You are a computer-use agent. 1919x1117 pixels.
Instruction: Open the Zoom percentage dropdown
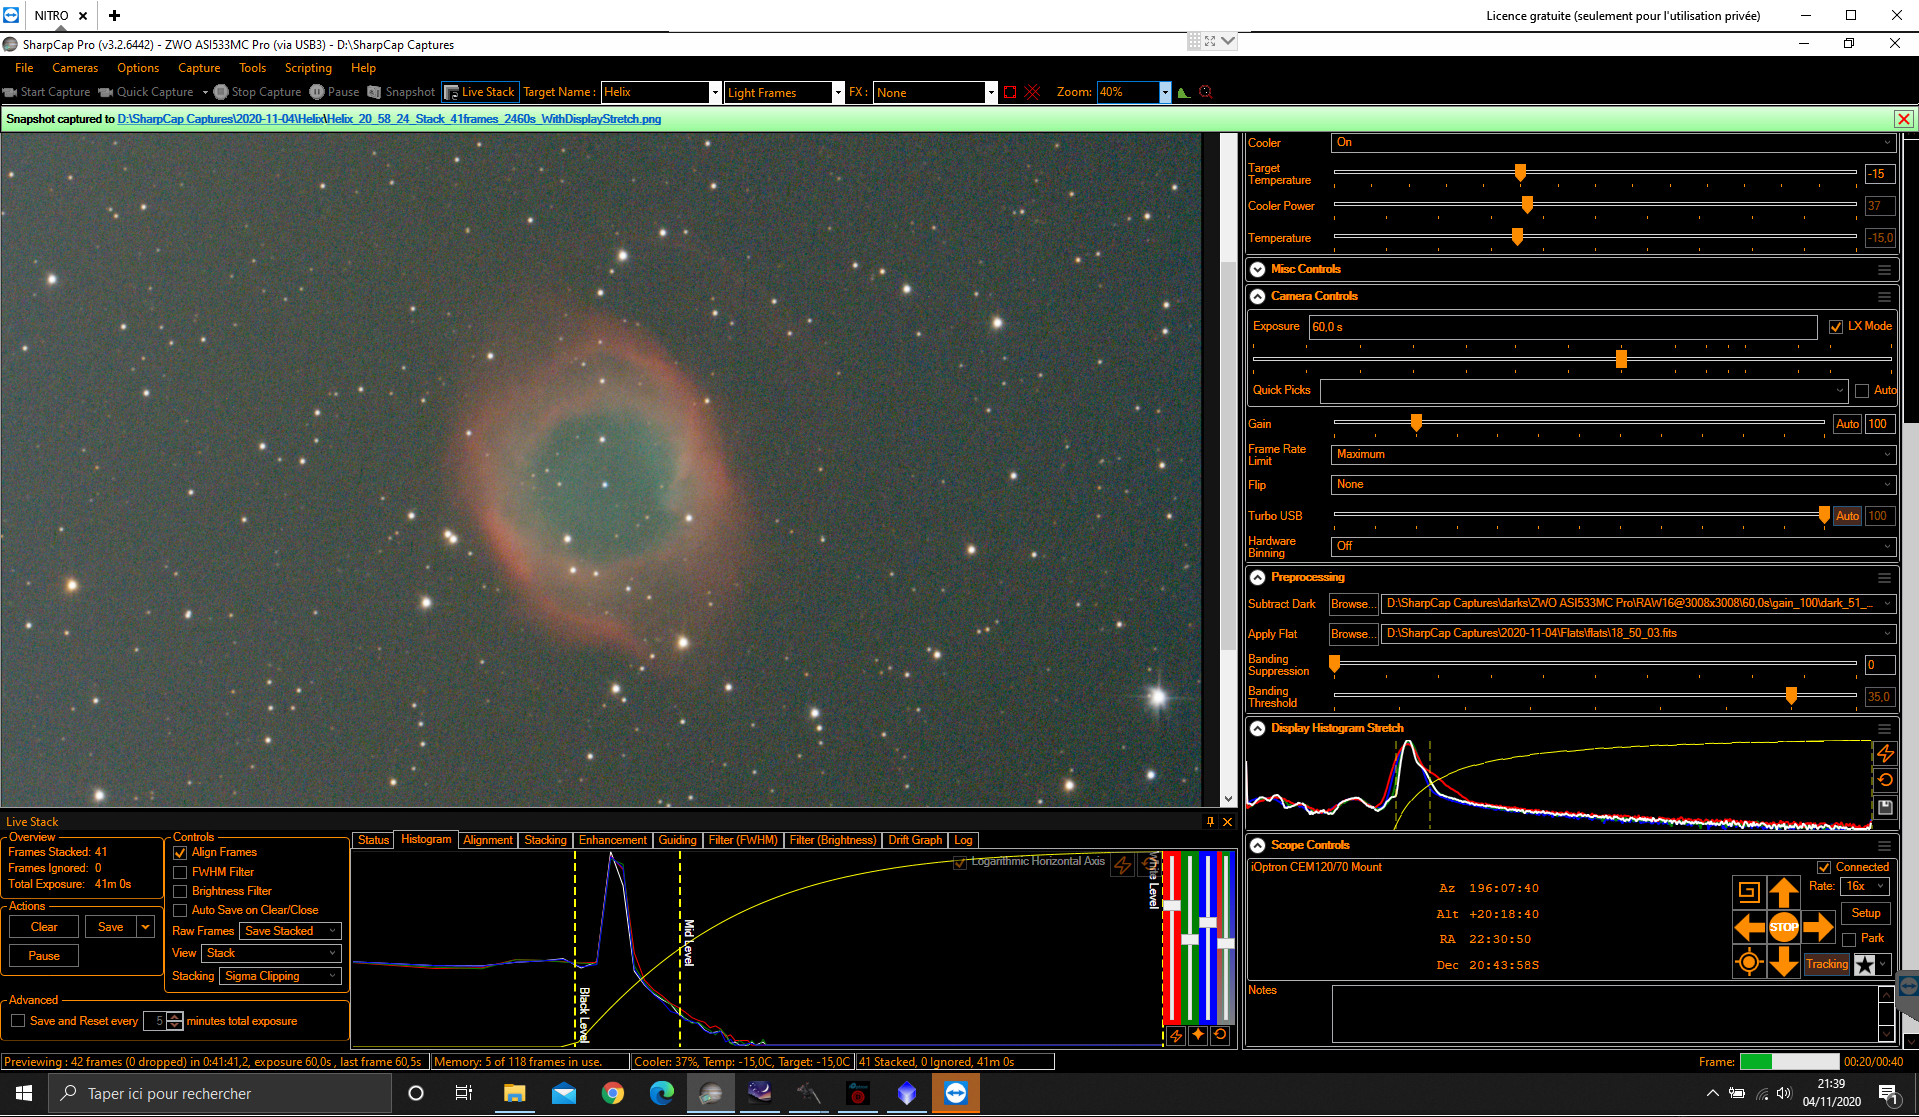click(1165, 92)
